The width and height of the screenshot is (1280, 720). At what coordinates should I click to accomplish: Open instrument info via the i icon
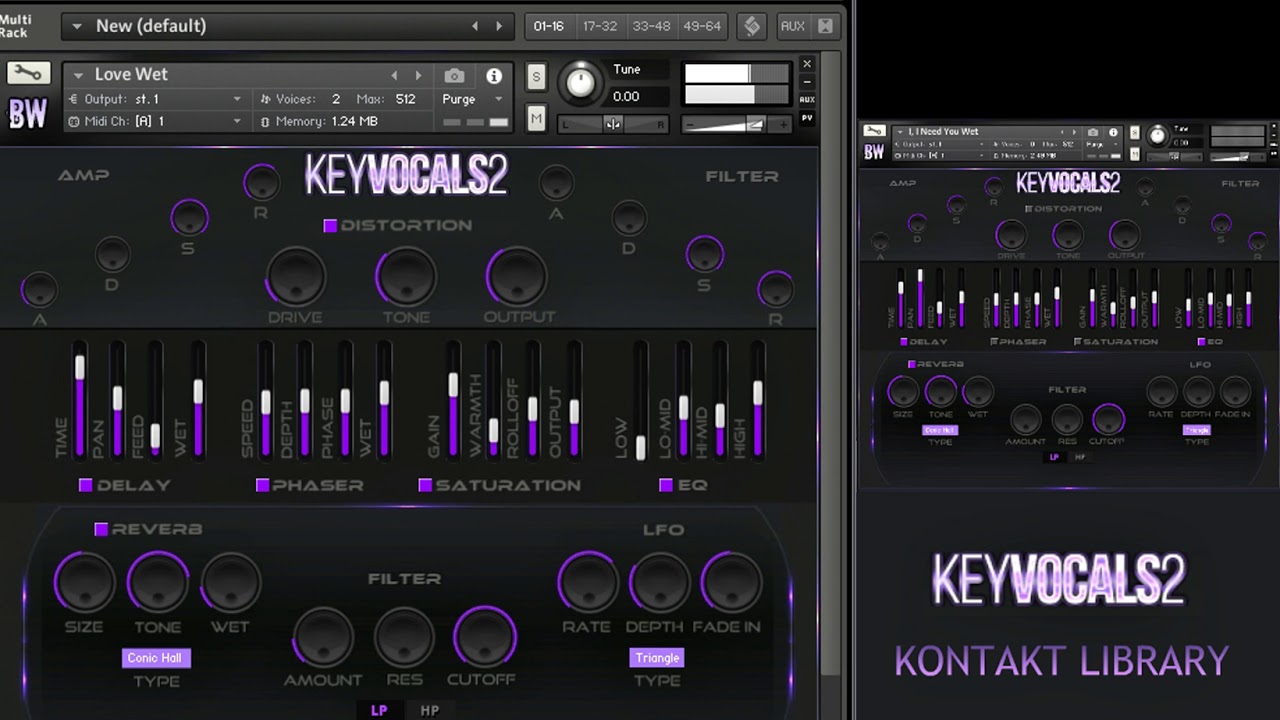point(492,76)
